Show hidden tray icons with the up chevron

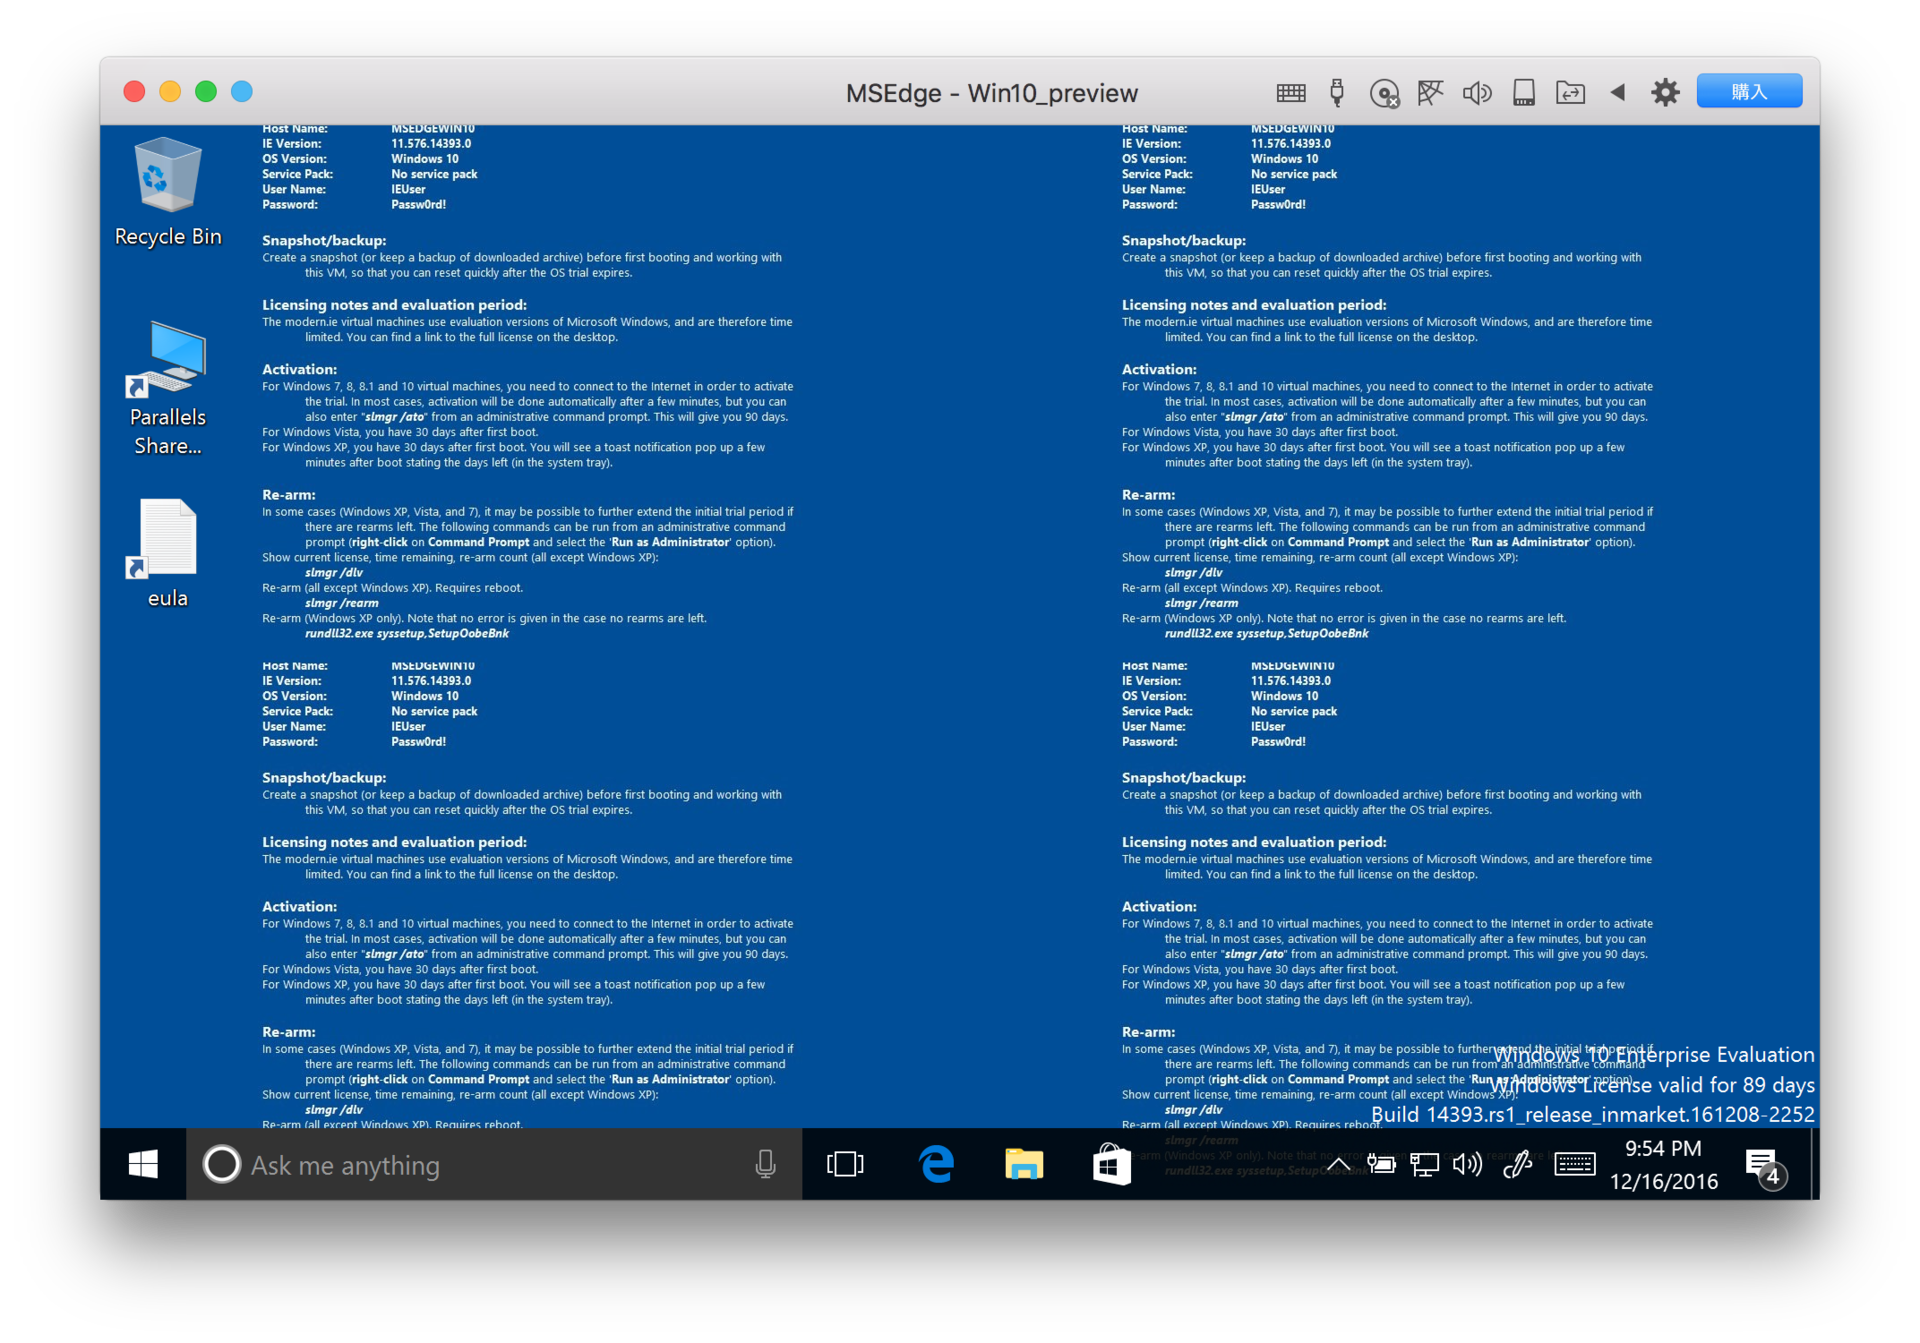tap(1339, 1164)
